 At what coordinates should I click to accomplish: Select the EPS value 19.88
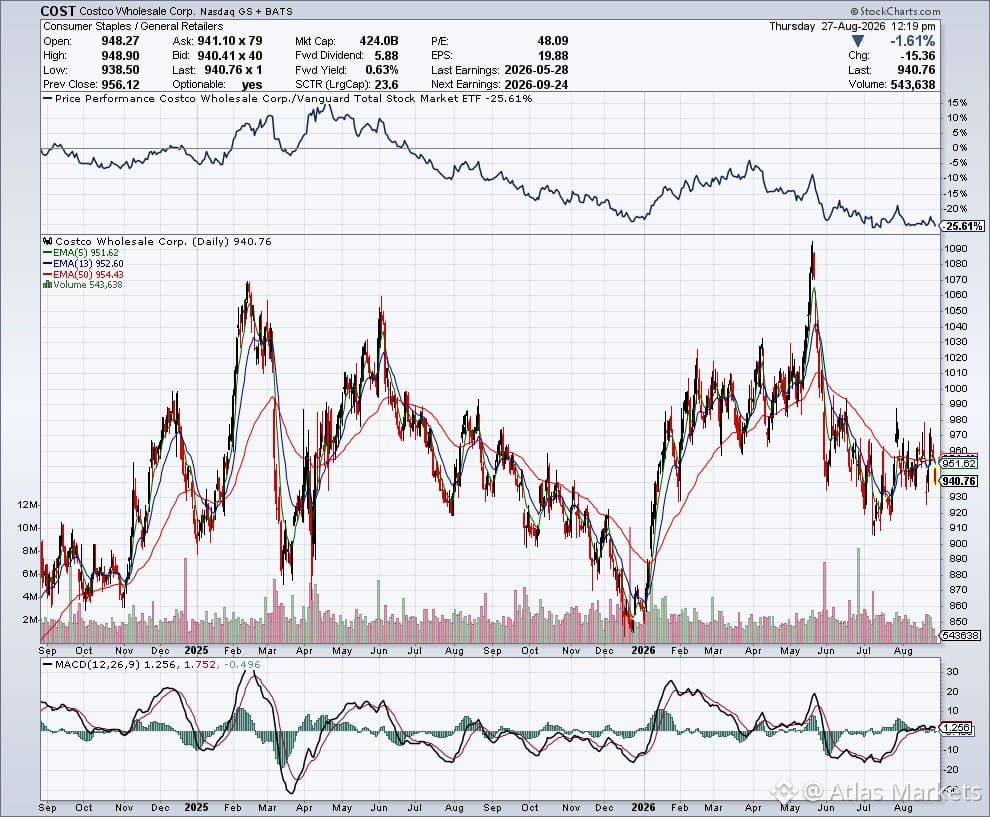click(552, 56)
